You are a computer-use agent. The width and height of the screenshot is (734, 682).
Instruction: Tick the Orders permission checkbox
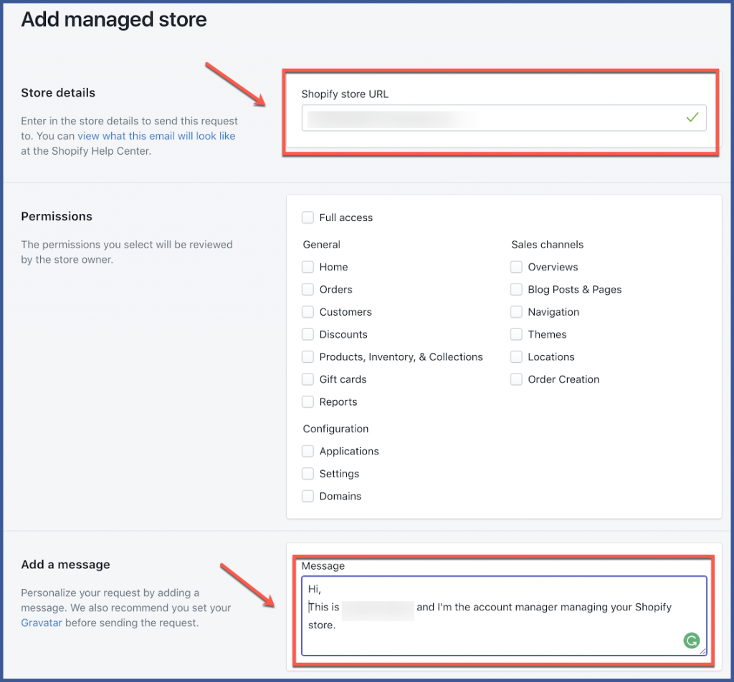(308, 289)
